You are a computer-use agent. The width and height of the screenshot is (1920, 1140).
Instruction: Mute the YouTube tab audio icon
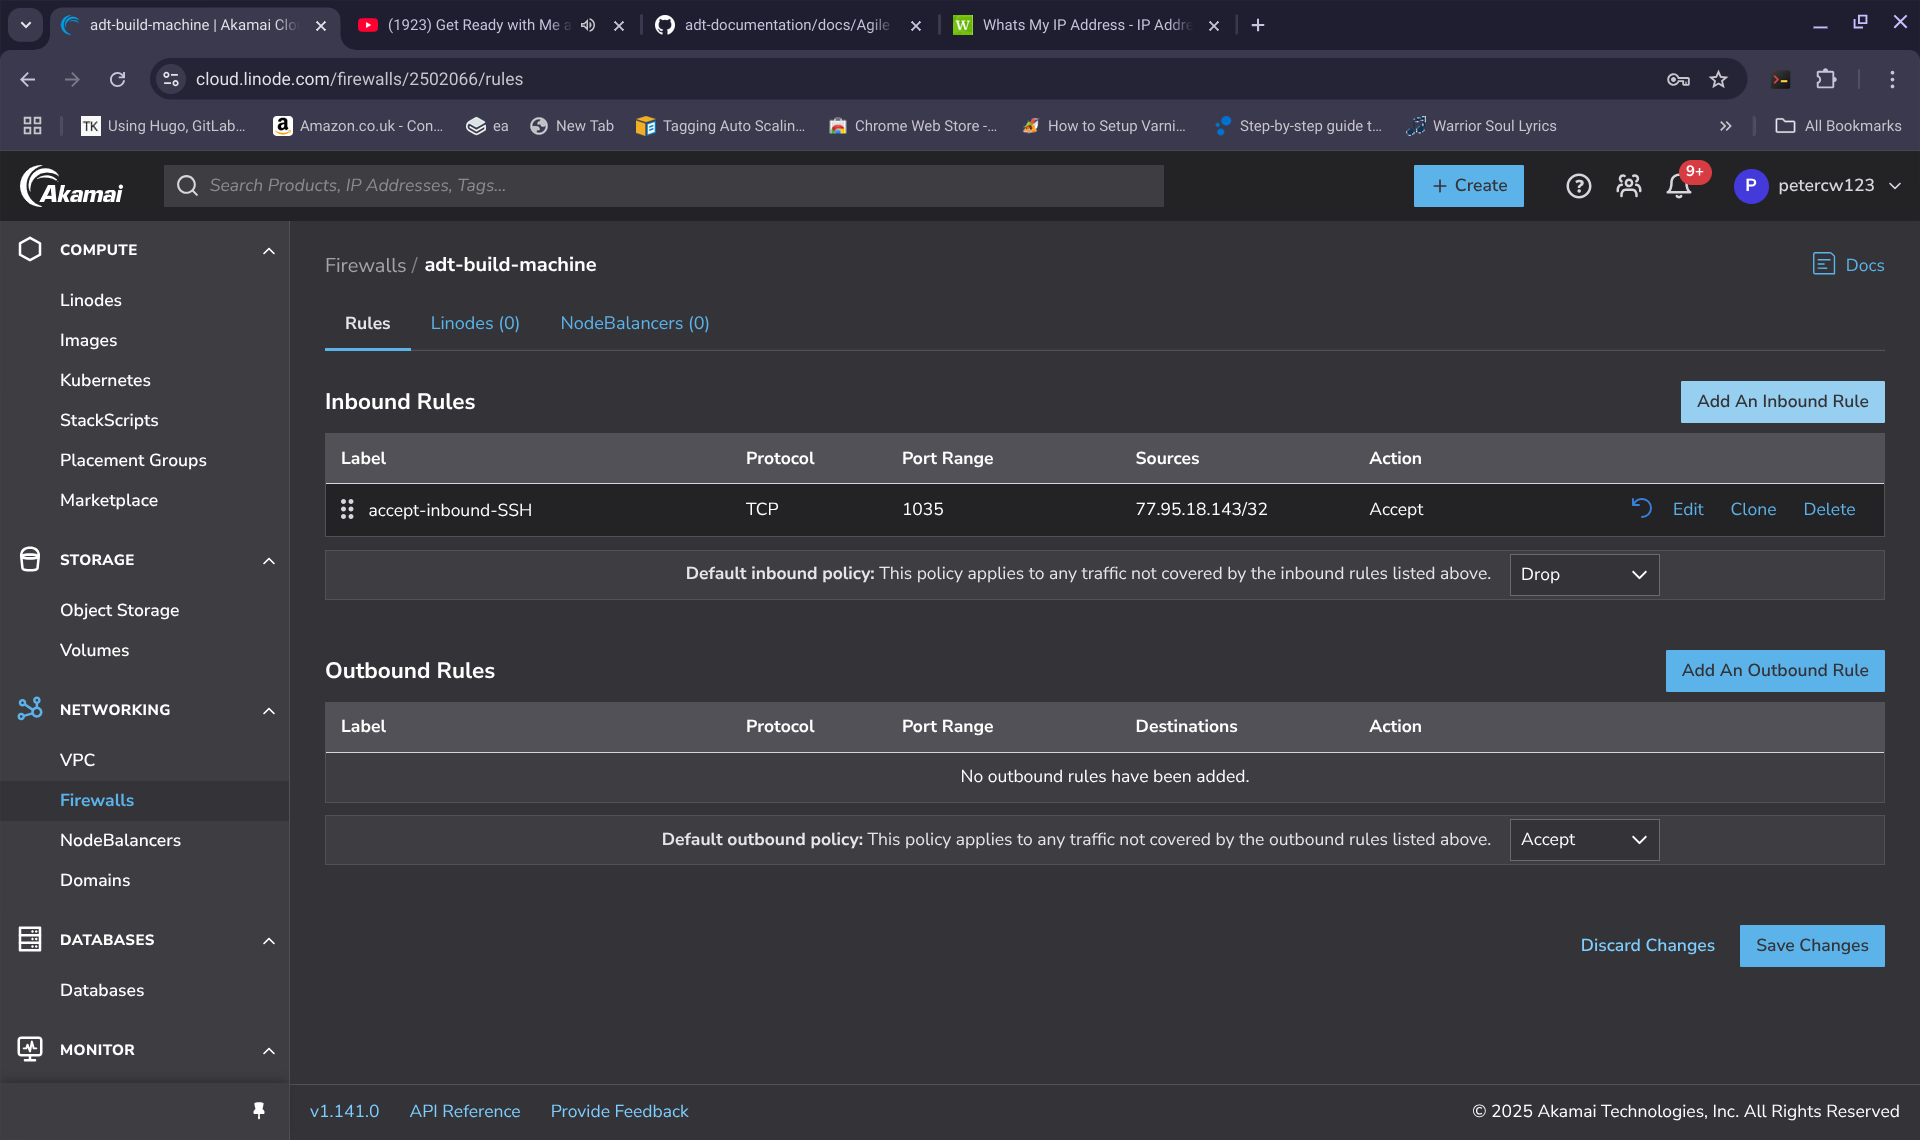point(588,25)
